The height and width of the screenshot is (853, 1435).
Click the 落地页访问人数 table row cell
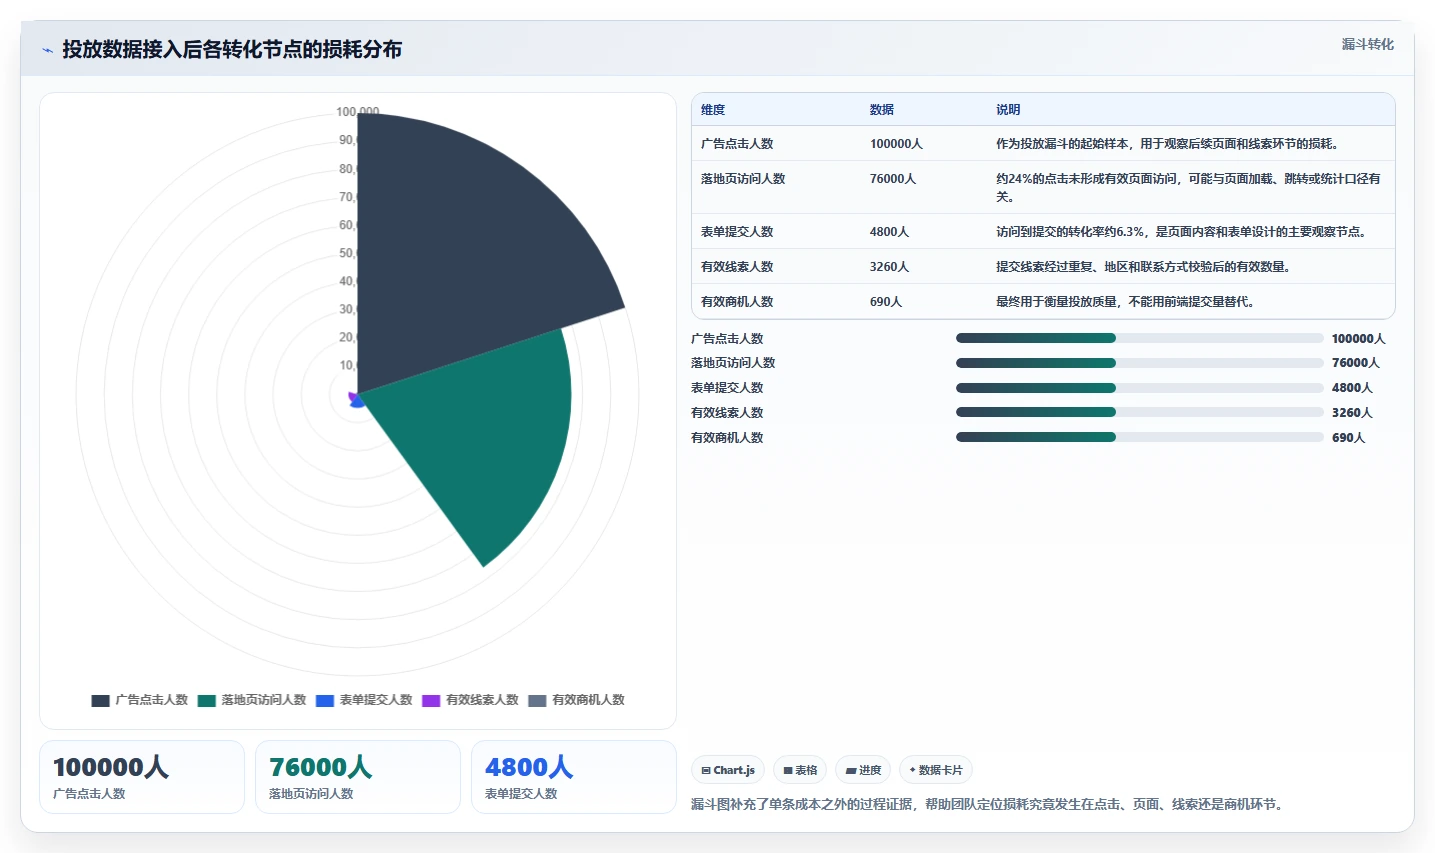tap(743, 179)
